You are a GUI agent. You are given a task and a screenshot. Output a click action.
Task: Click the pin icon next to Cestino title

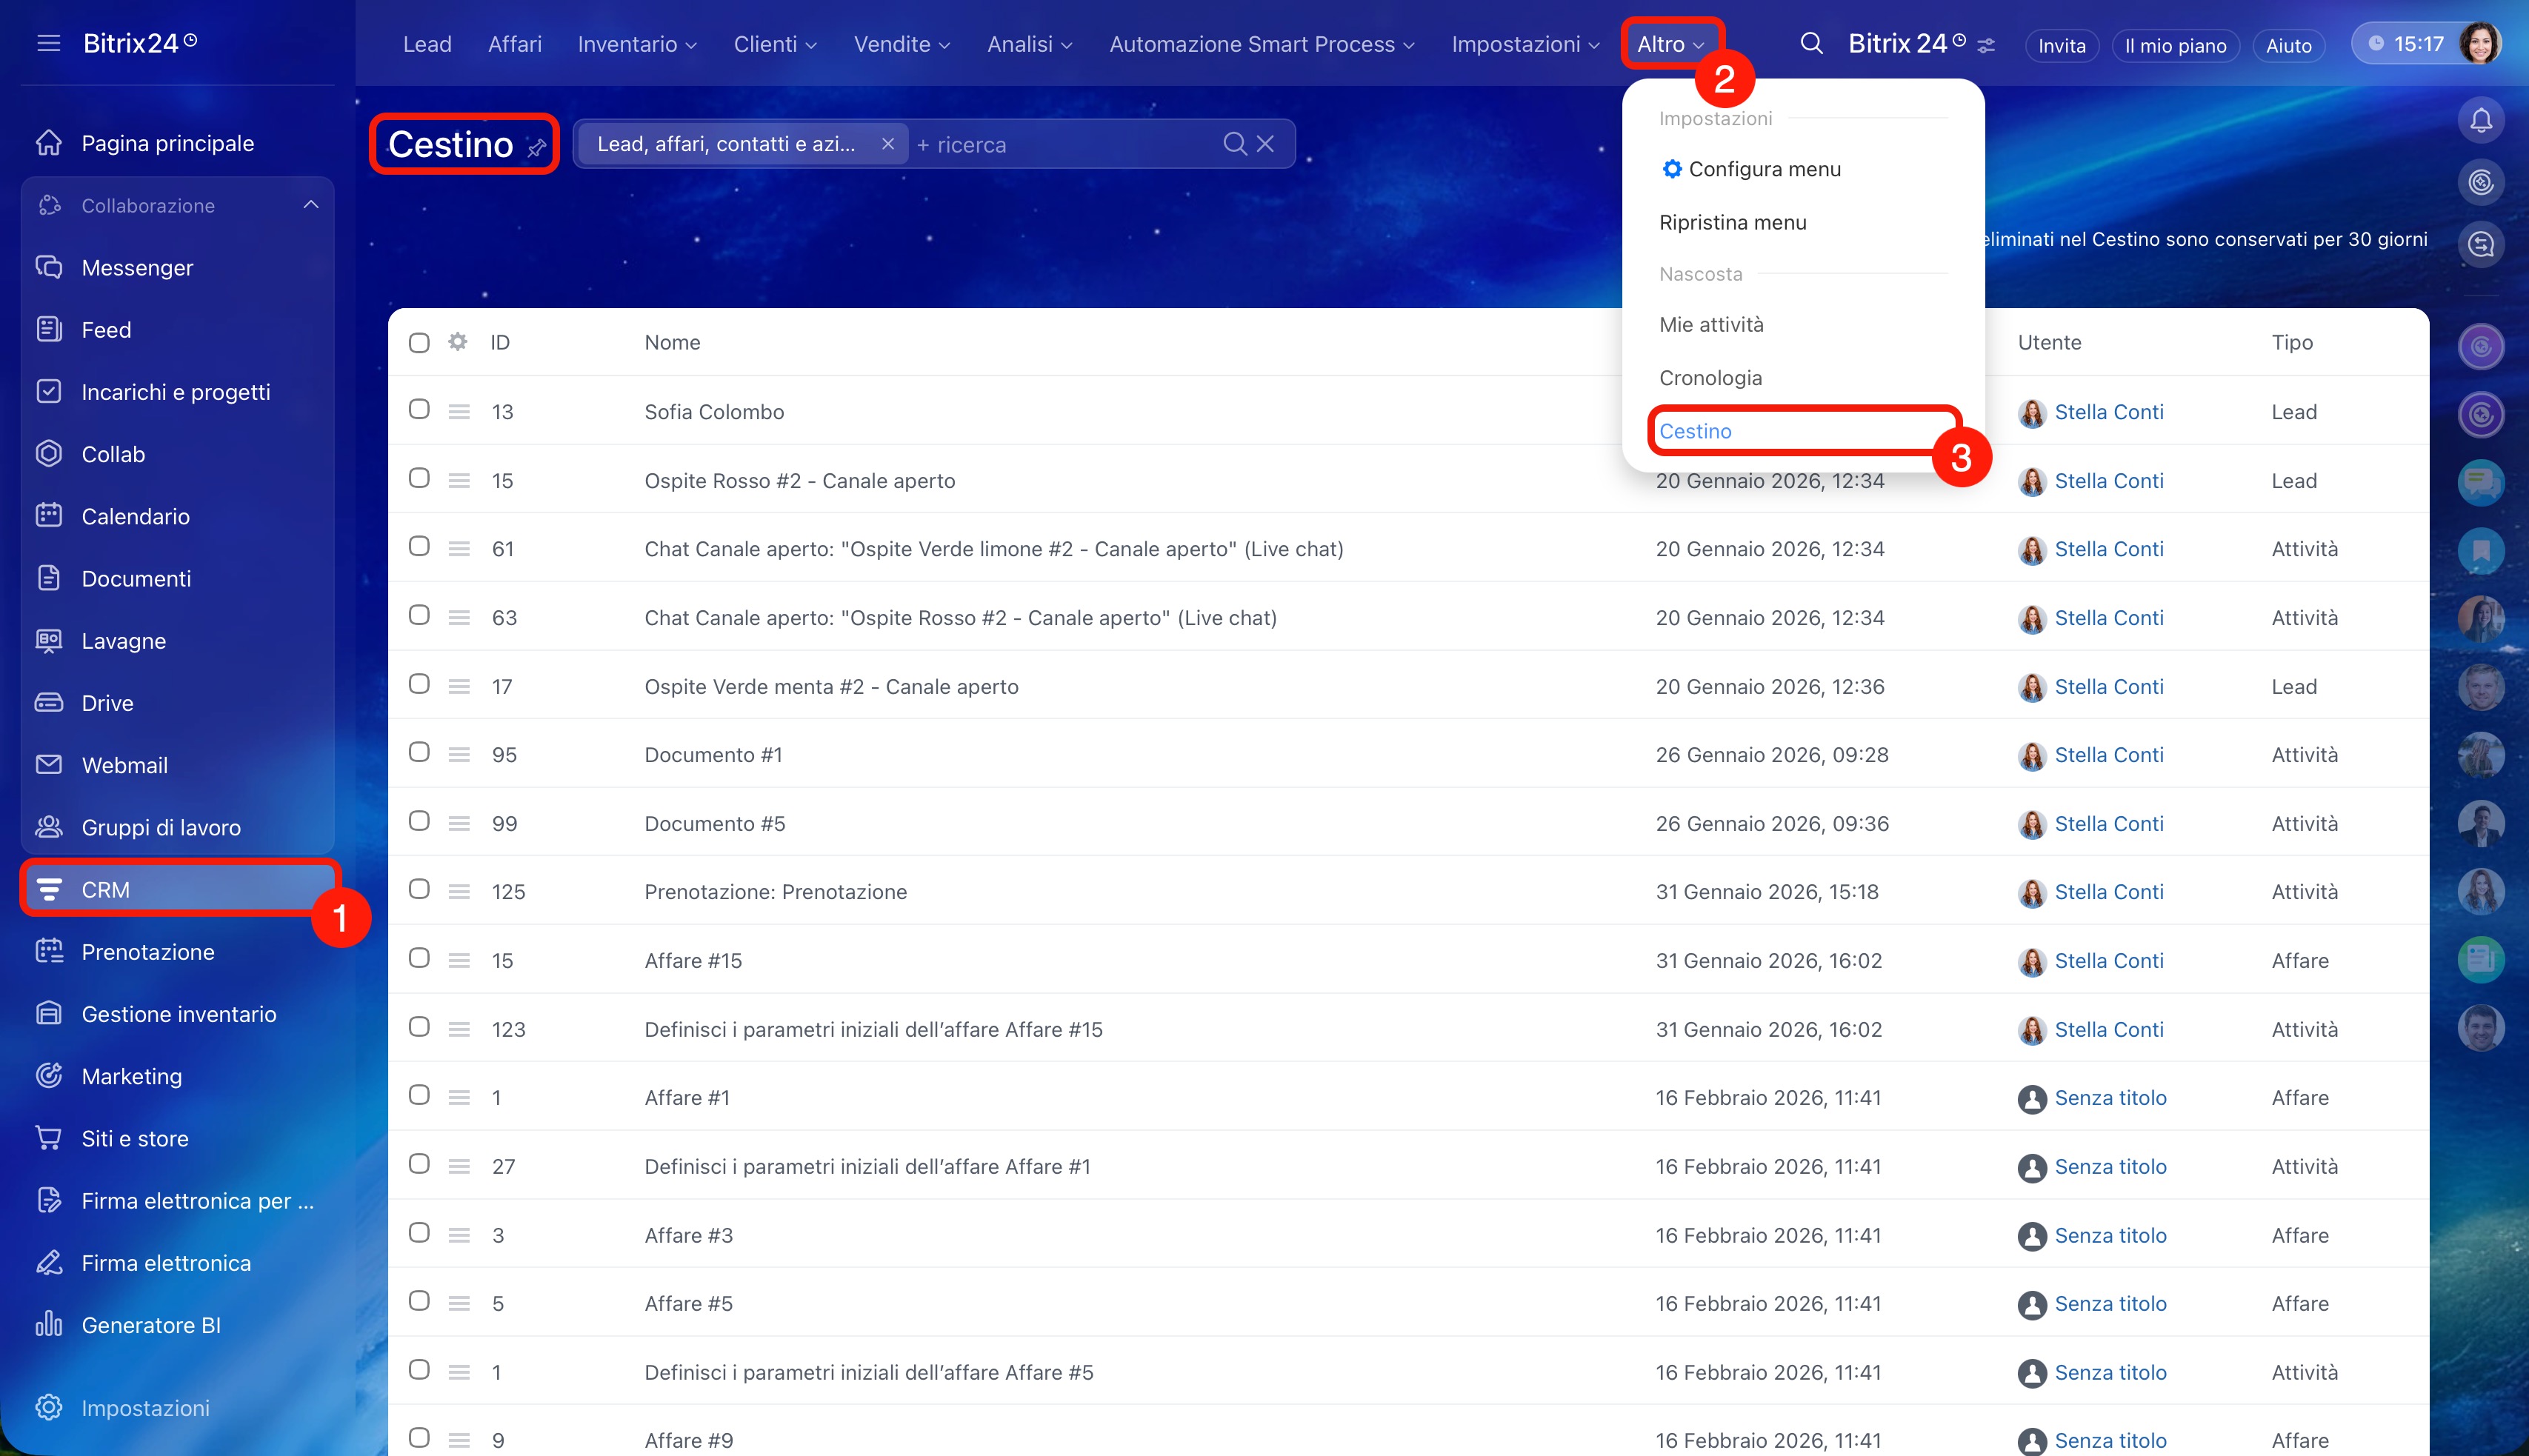tap(537, 148)
